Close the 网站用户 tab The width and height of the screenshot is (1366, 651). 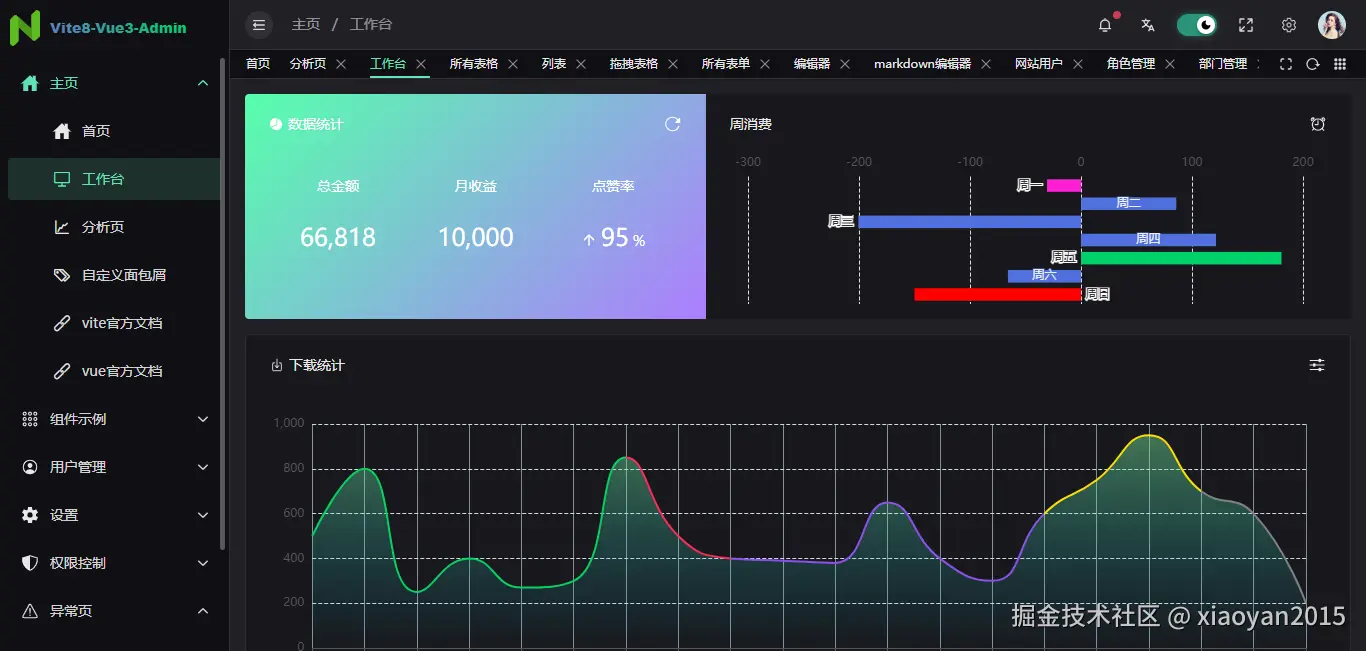click(x=1078, y=64)
